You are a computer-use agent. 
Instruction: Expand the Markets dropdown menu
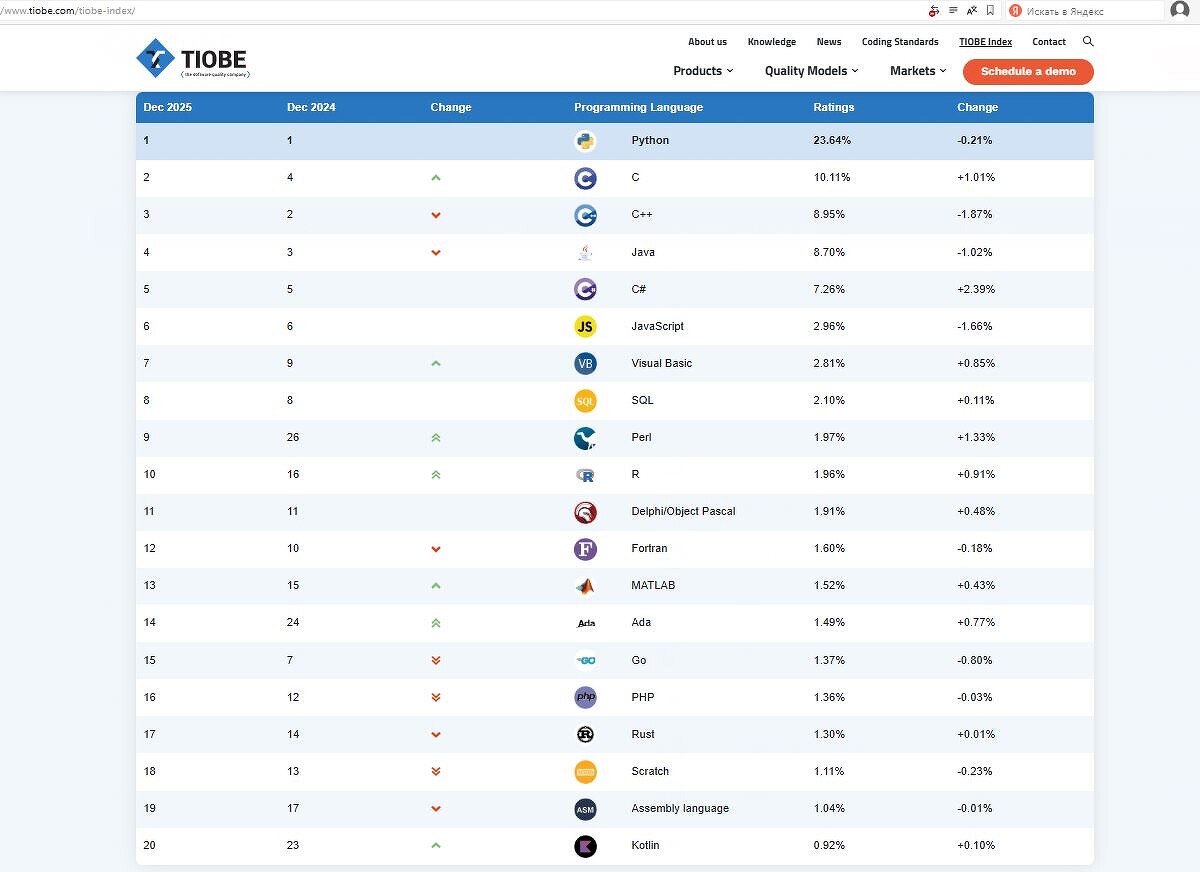pos(917,71)
